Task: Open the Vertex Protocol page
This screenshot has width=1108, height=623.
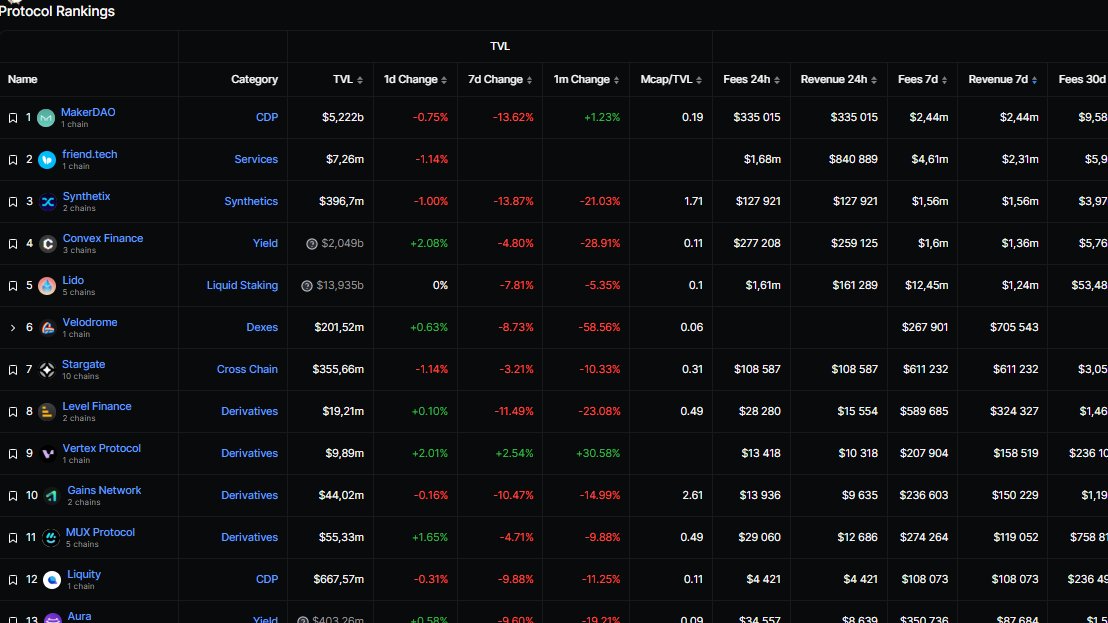Action: click(101, 449)
